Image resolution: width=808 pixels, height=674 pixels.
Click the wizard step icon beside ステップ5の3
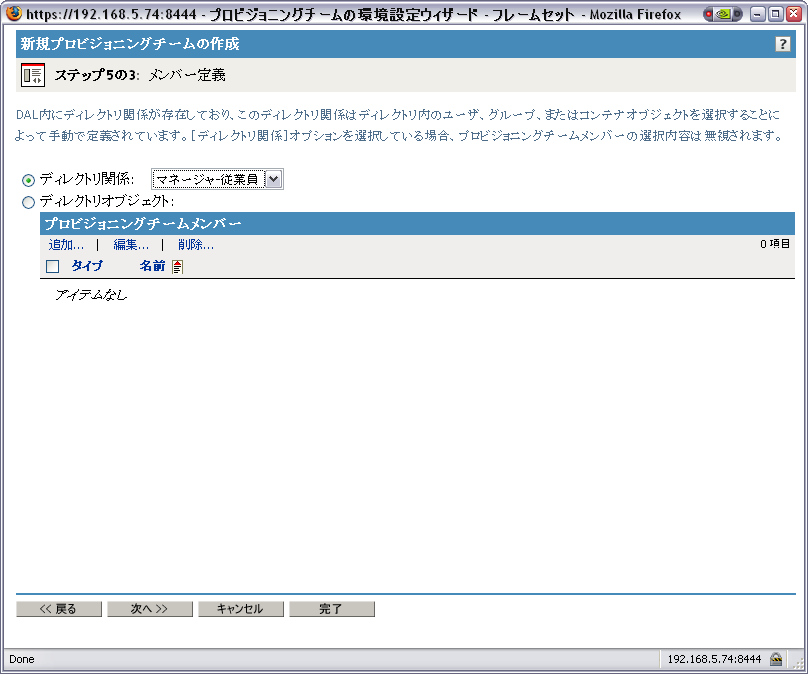(33, 75)
